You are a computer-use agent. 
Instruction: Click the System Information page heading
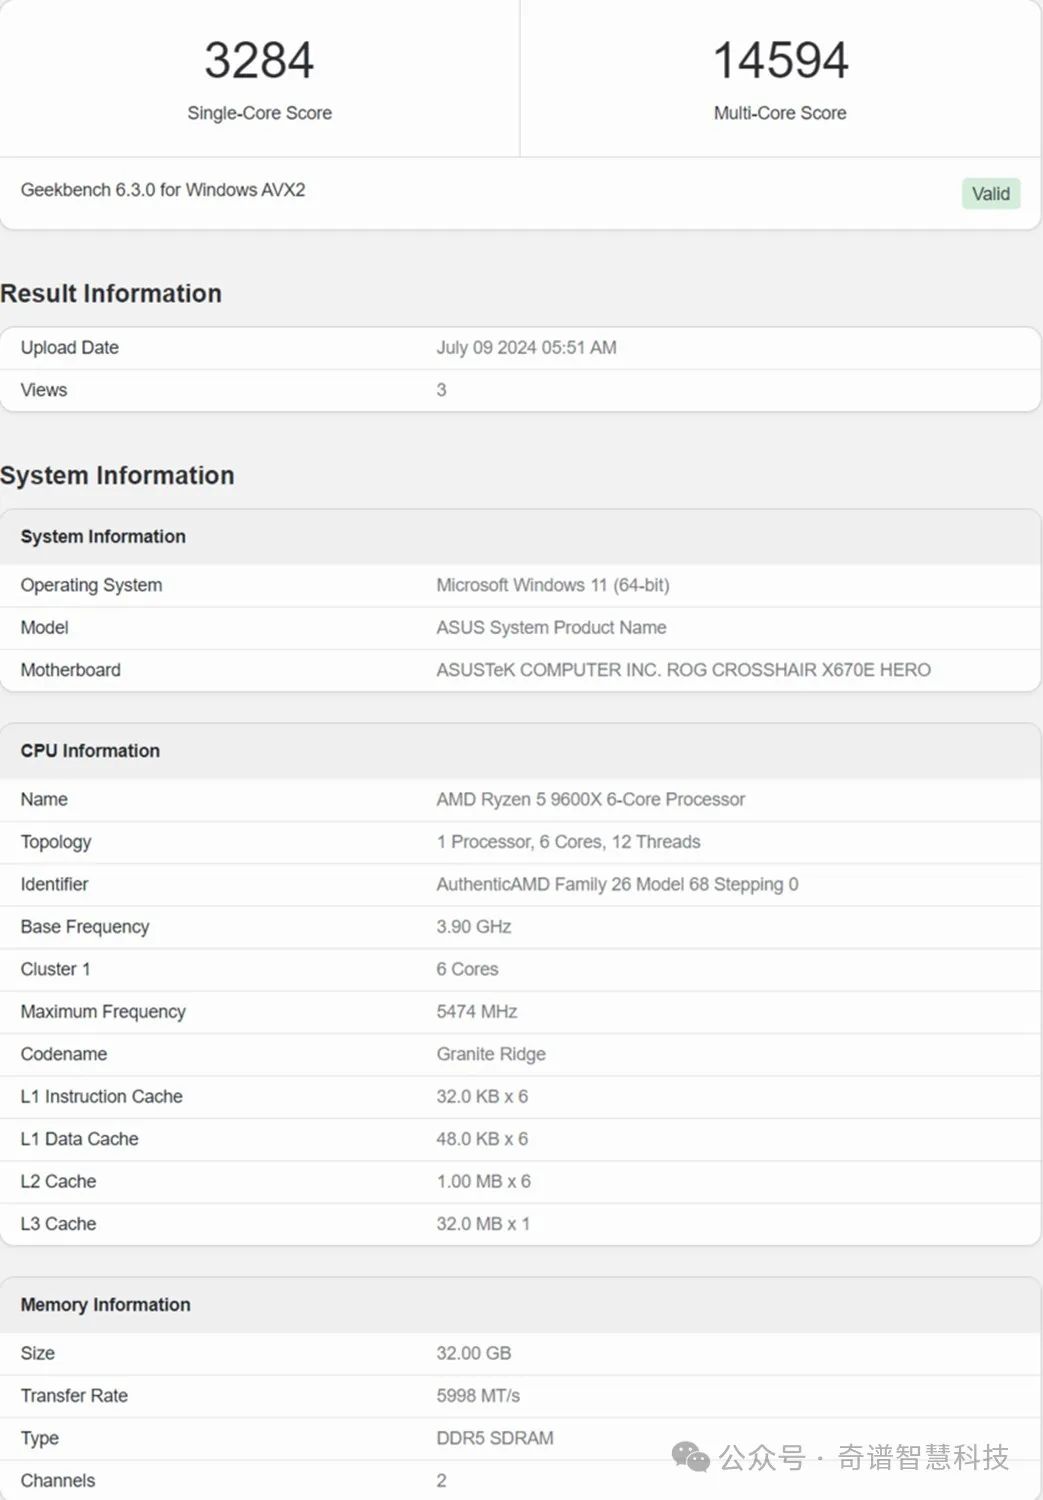coord(117,475)
